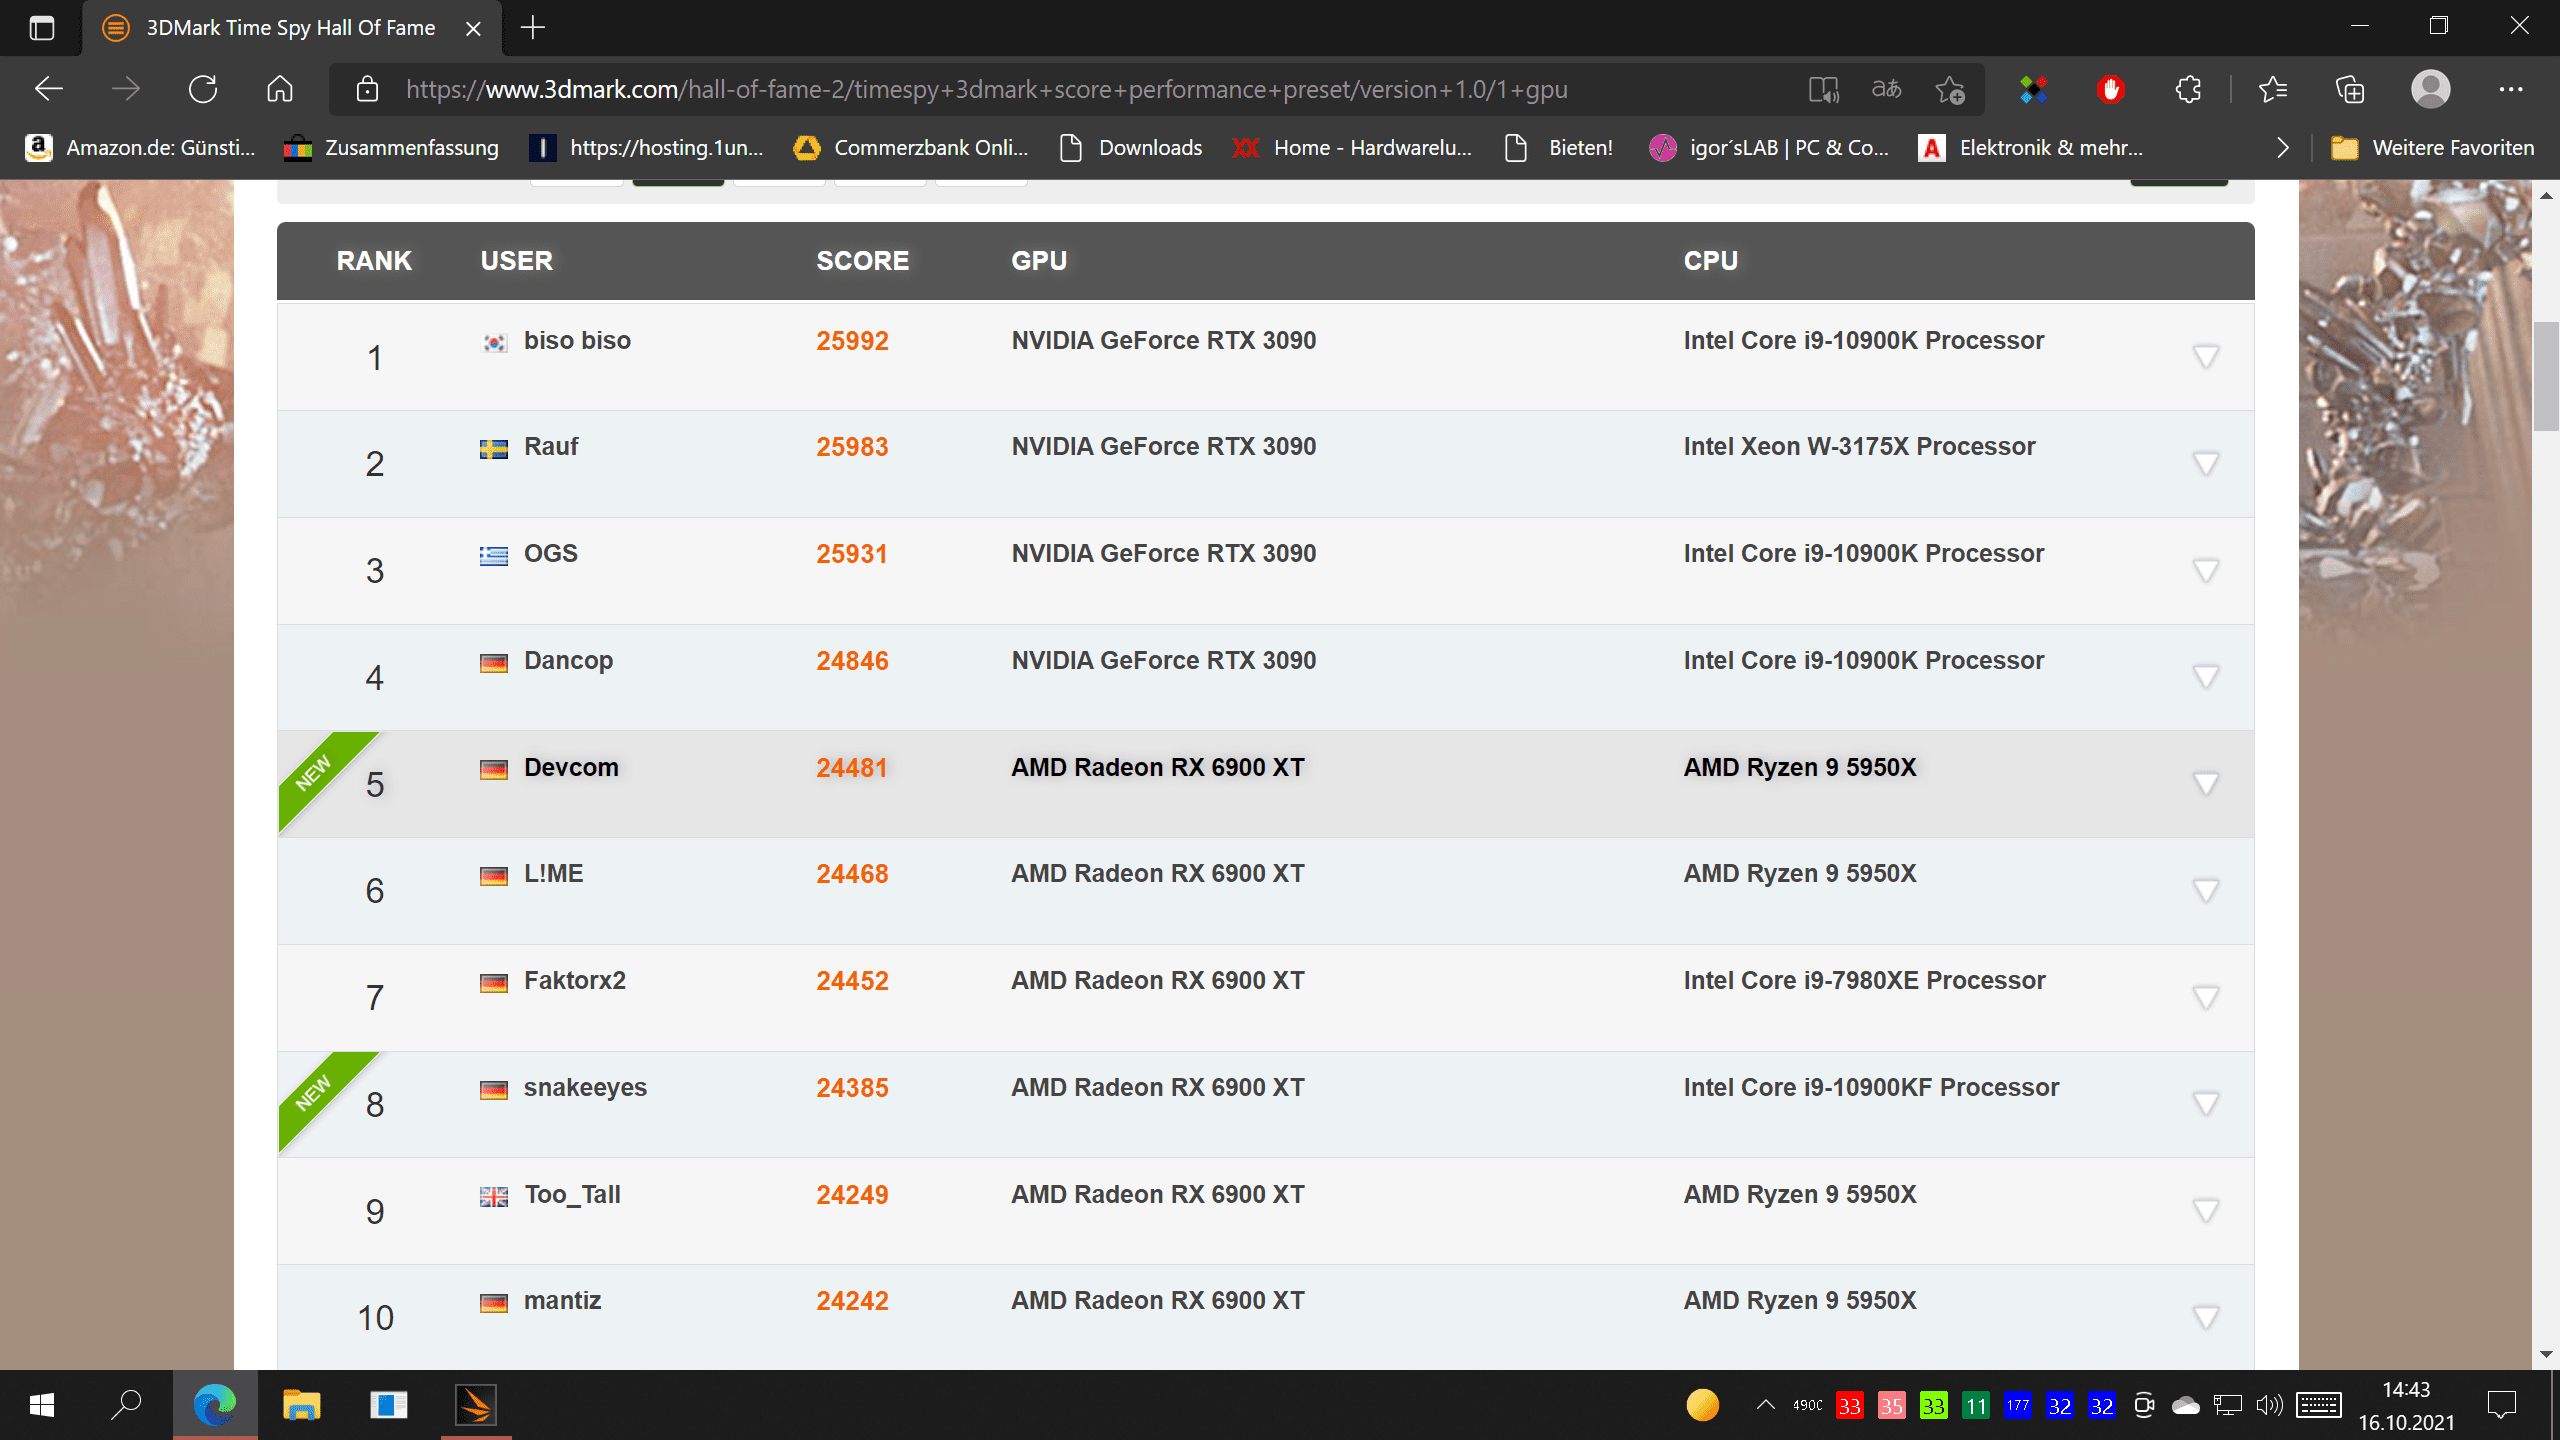Open Downloads bookmark
The image size is (2560, 1440).
pos(1130,148)
